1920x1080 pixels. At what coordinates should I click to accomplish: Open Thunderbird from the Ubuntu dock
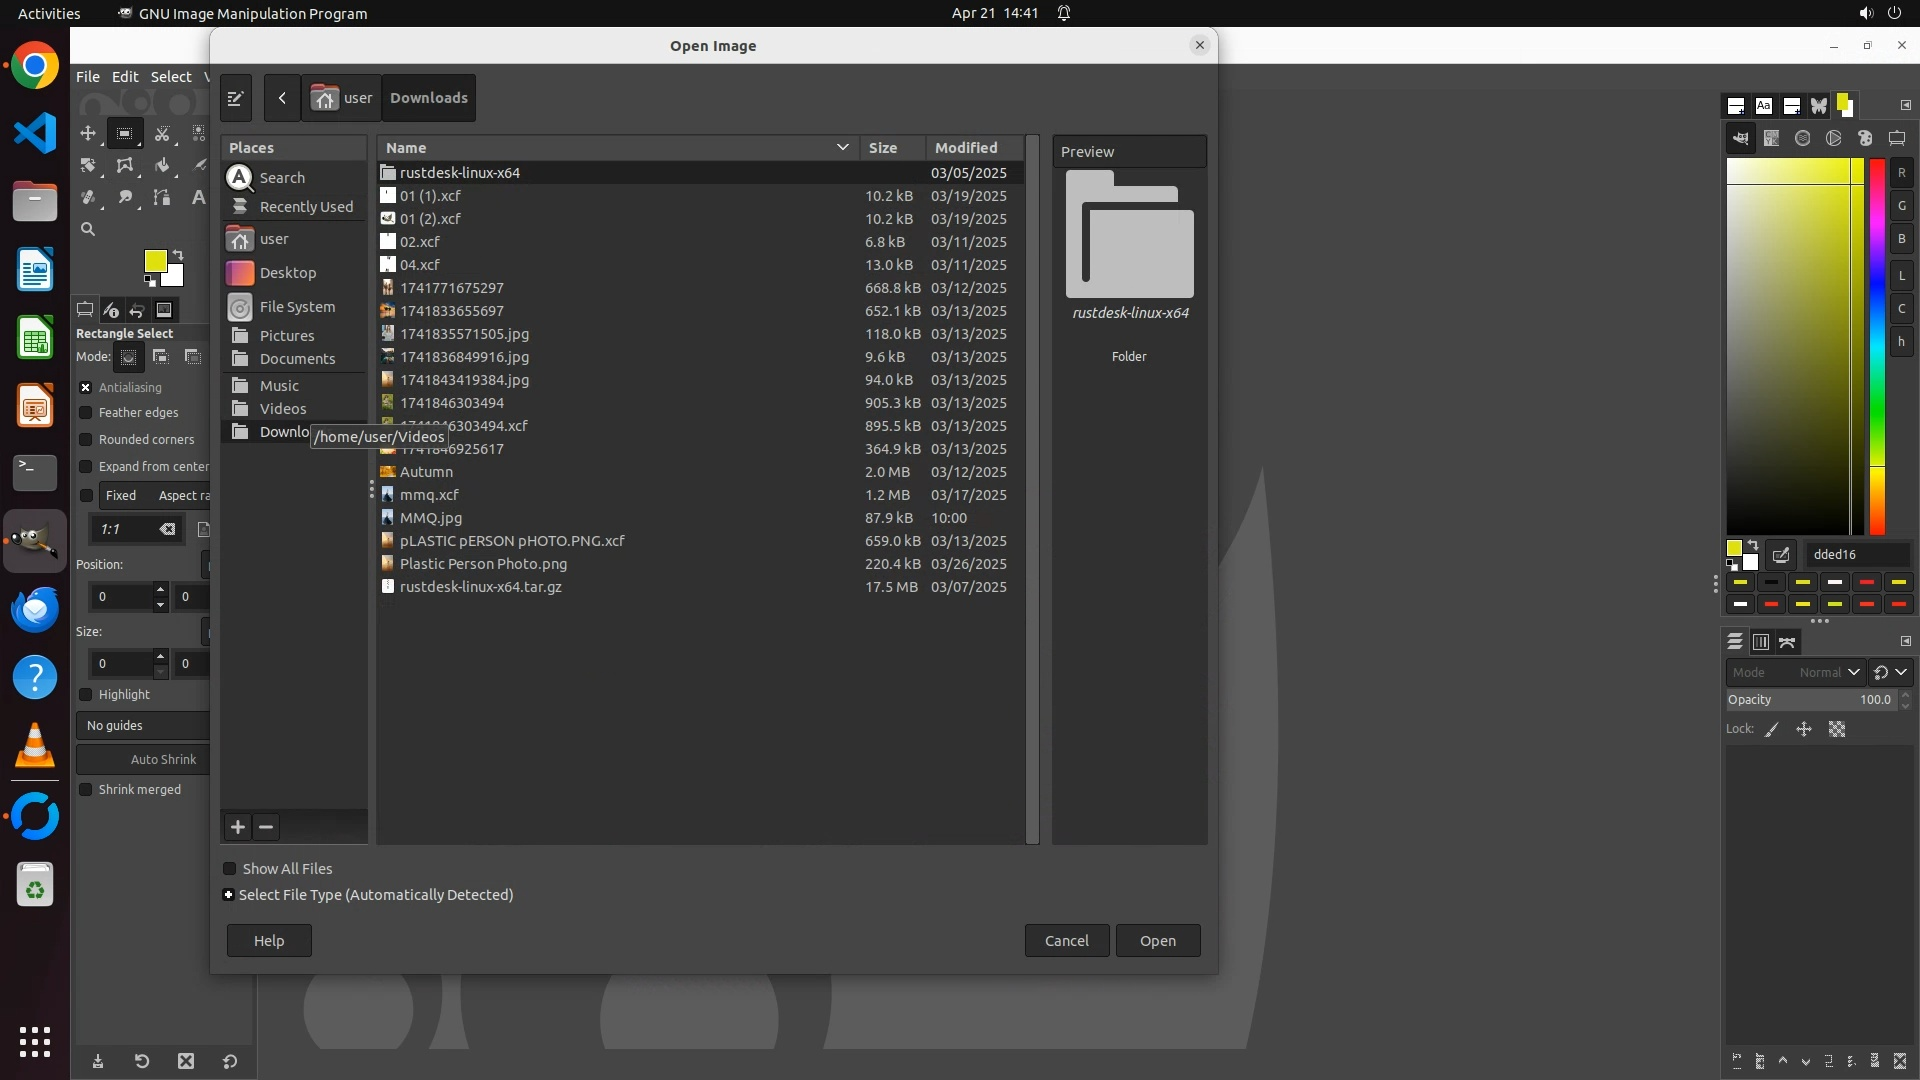(35, 609)
